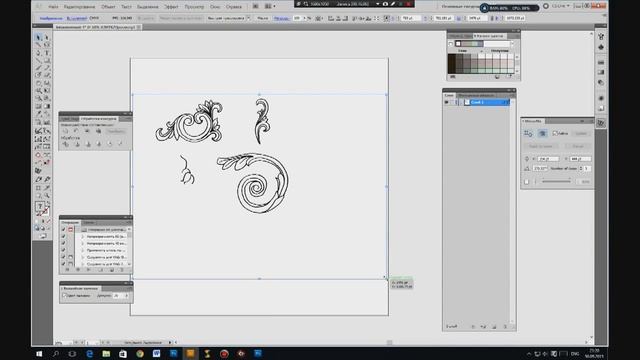Open the Окно menu
640x360 pixels.
click(x=215, y=7)
